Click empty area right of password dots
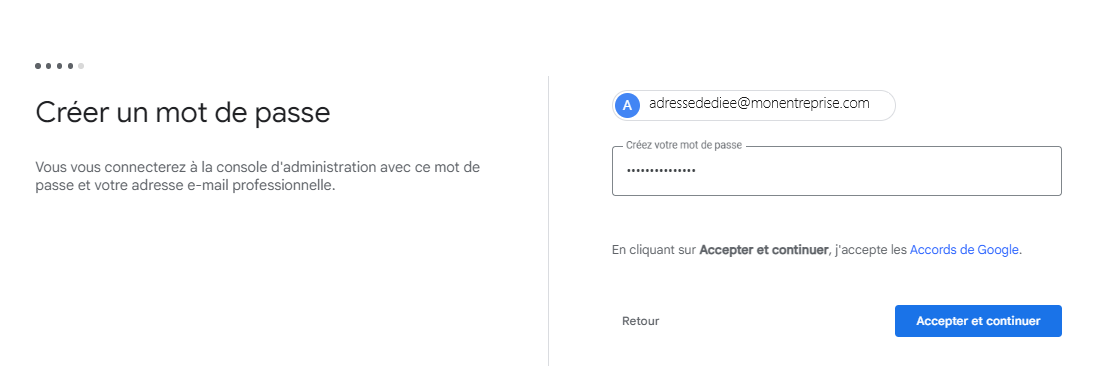1108x366 pixels. (876, 170)
